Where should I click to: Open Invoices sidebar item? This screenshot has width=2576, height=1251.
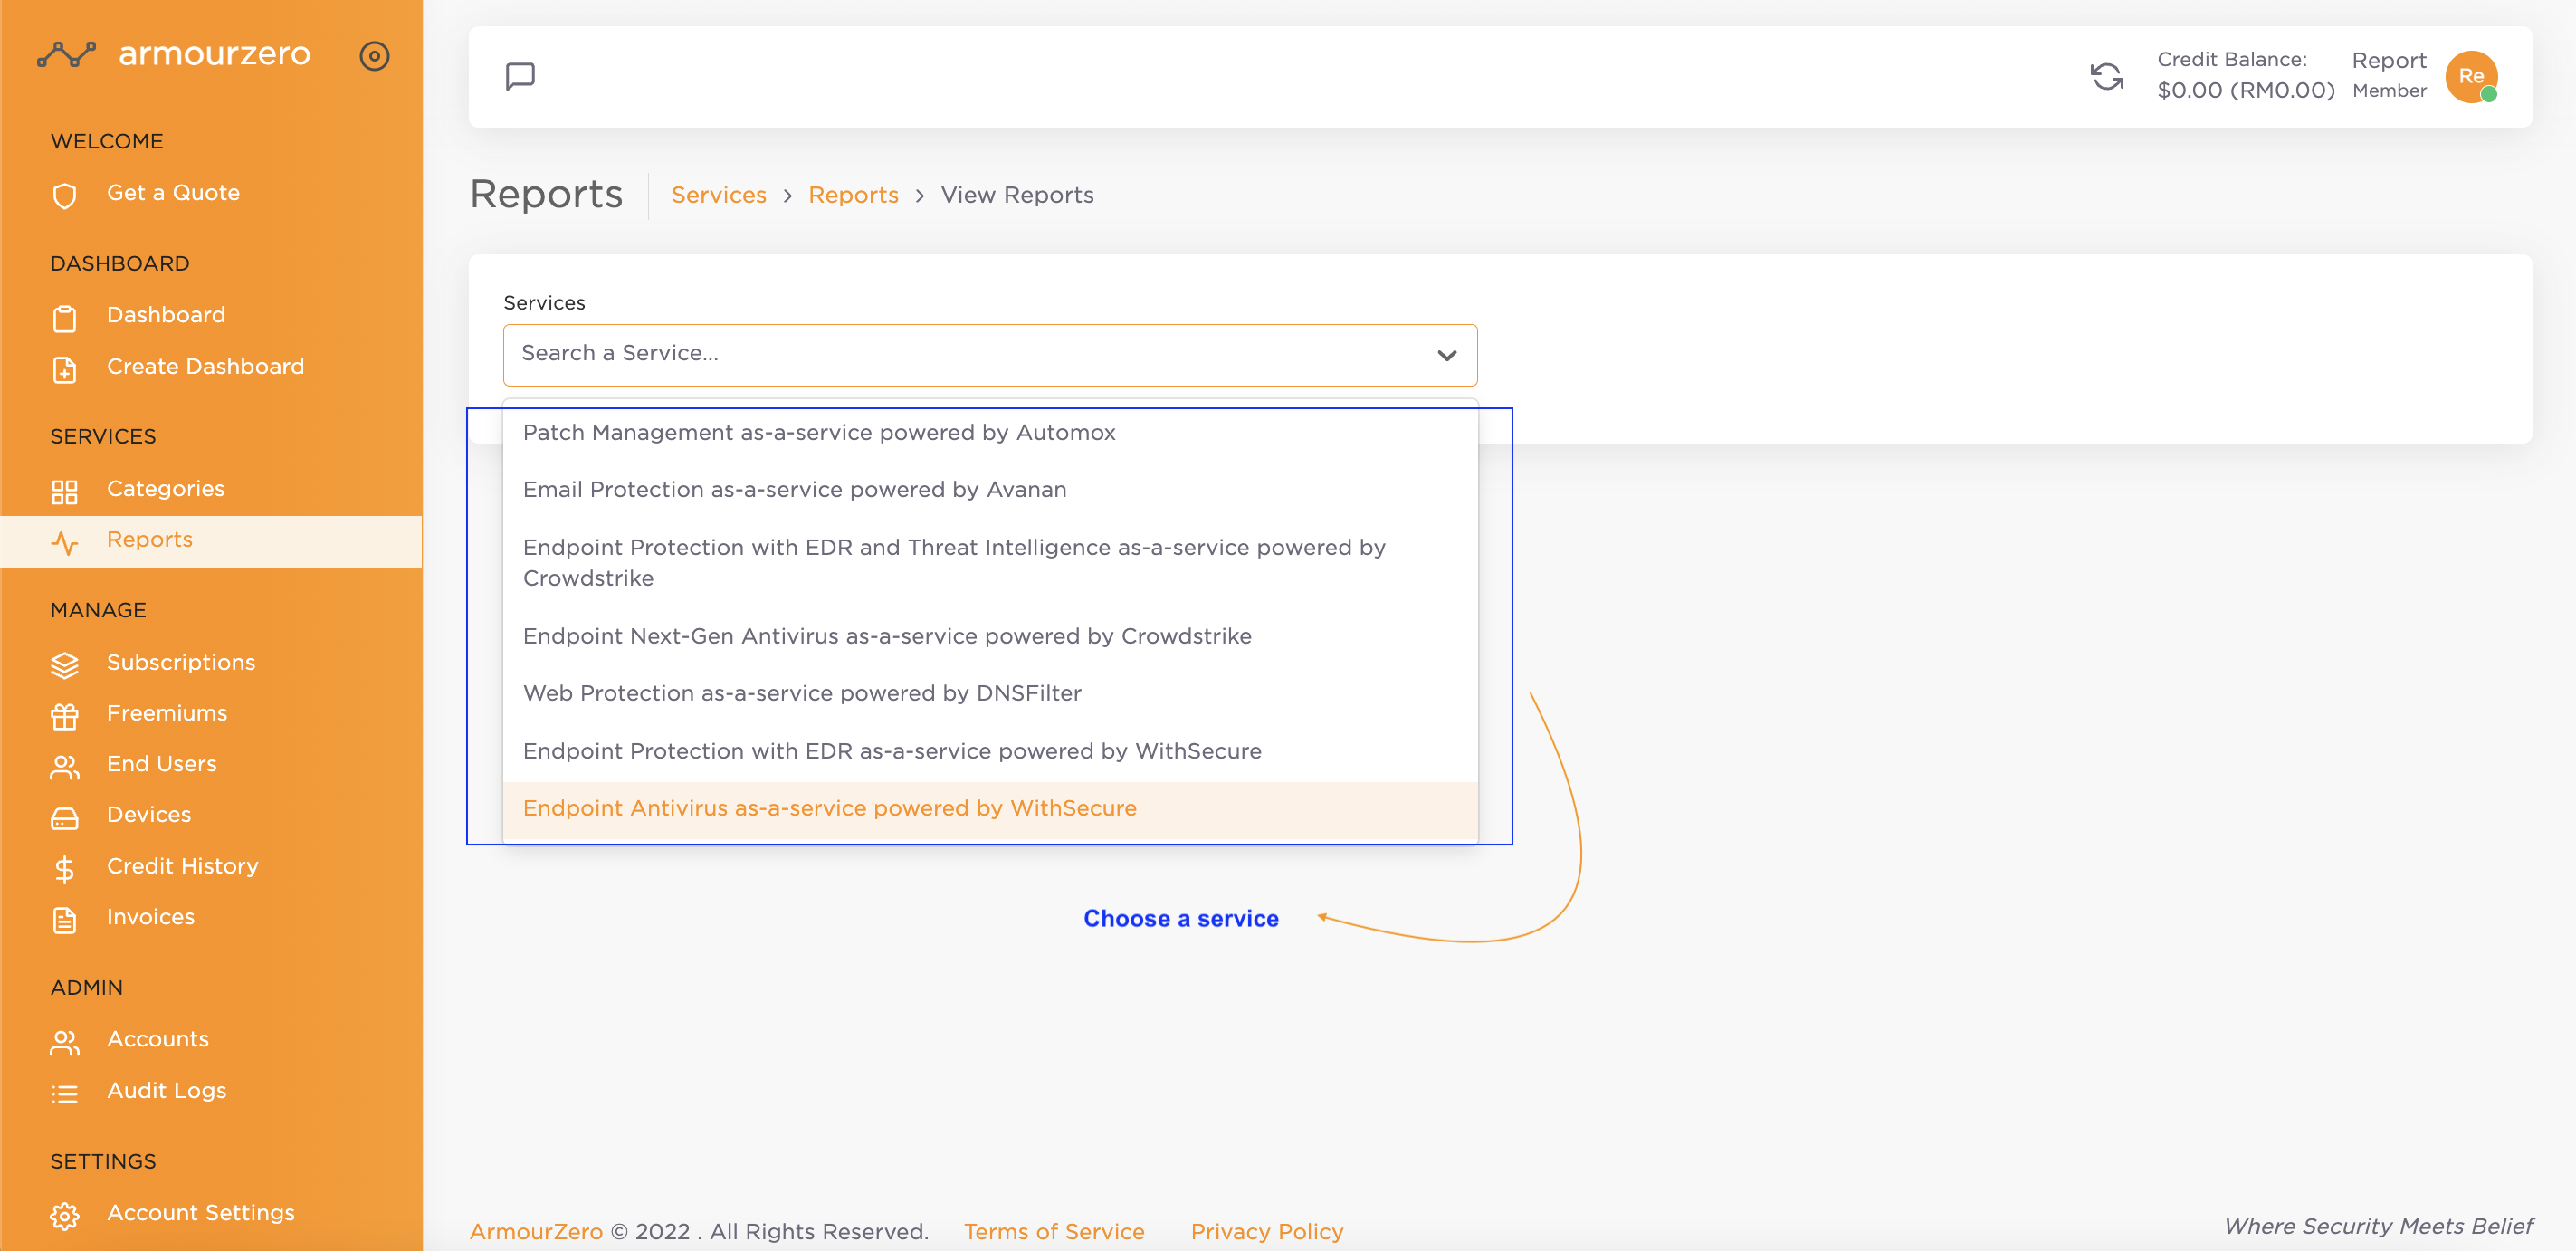pos(151,916)
